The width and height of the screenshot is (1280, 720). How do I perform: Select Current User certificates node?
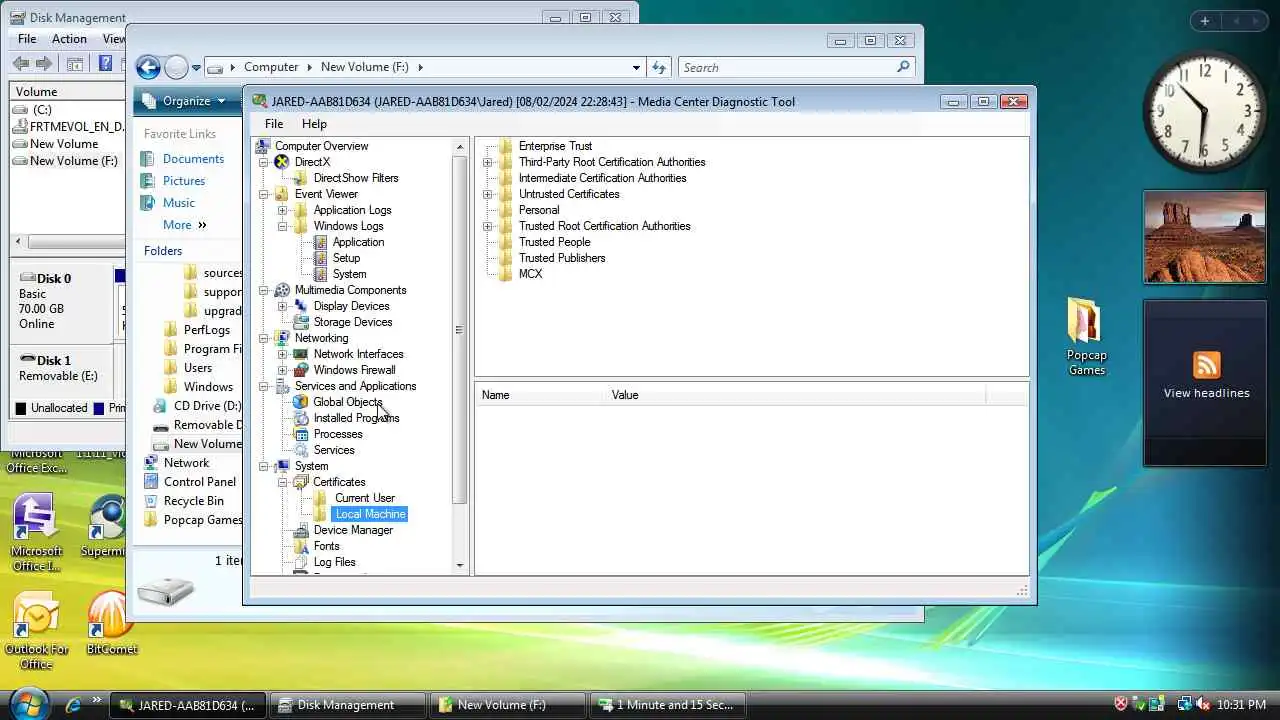point(365,498)
